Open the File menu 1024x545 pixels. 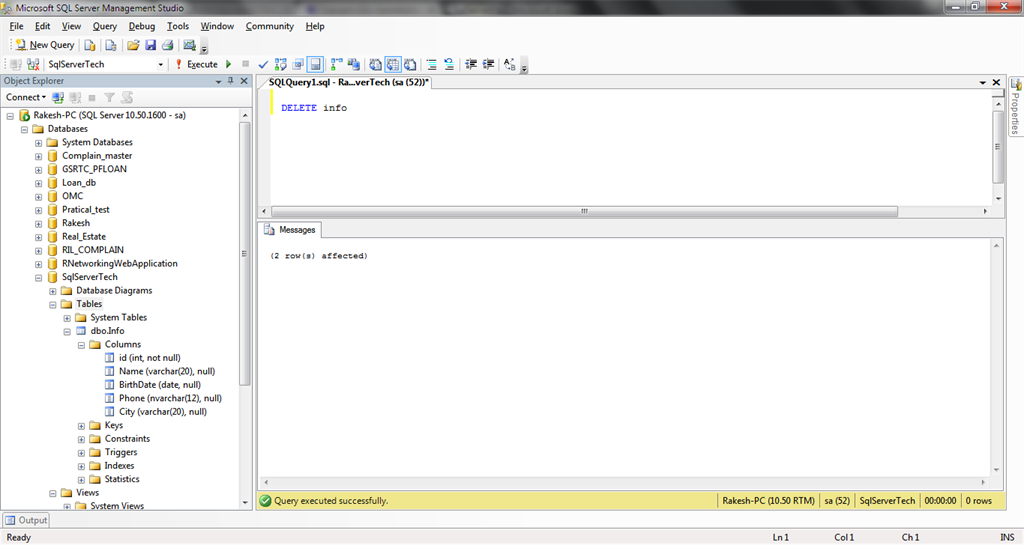(x=16, y=26)
